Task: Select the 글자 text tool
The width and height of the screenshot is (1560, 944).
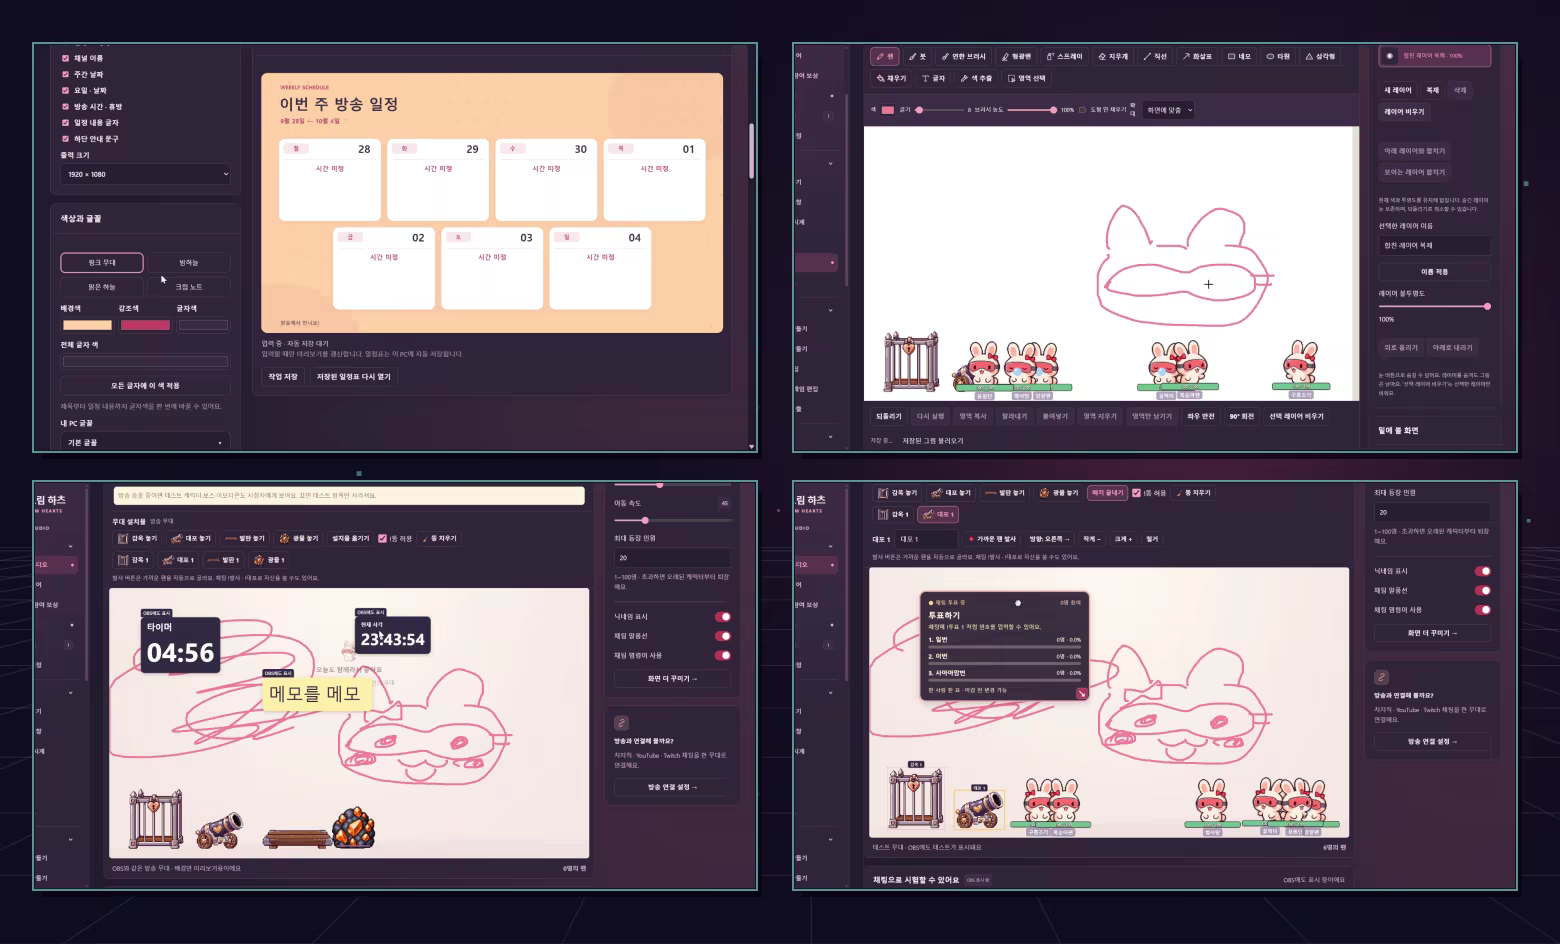Action: coord(933,78)
